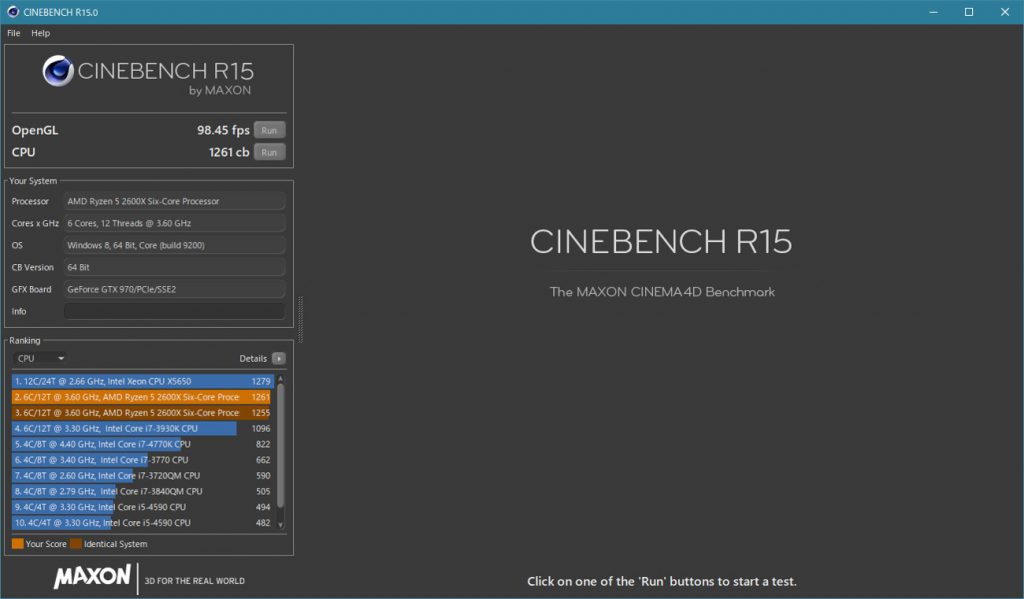Image resolution: width=1024 pixels, height=599 pixels.
Task: Click the GFX Board value field
Action: [174, 289]
